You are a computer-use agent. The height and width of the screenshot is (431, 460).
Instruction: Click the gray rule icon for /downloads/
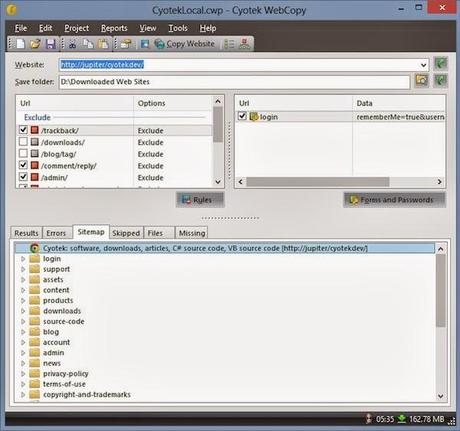[x=35, y=142]
